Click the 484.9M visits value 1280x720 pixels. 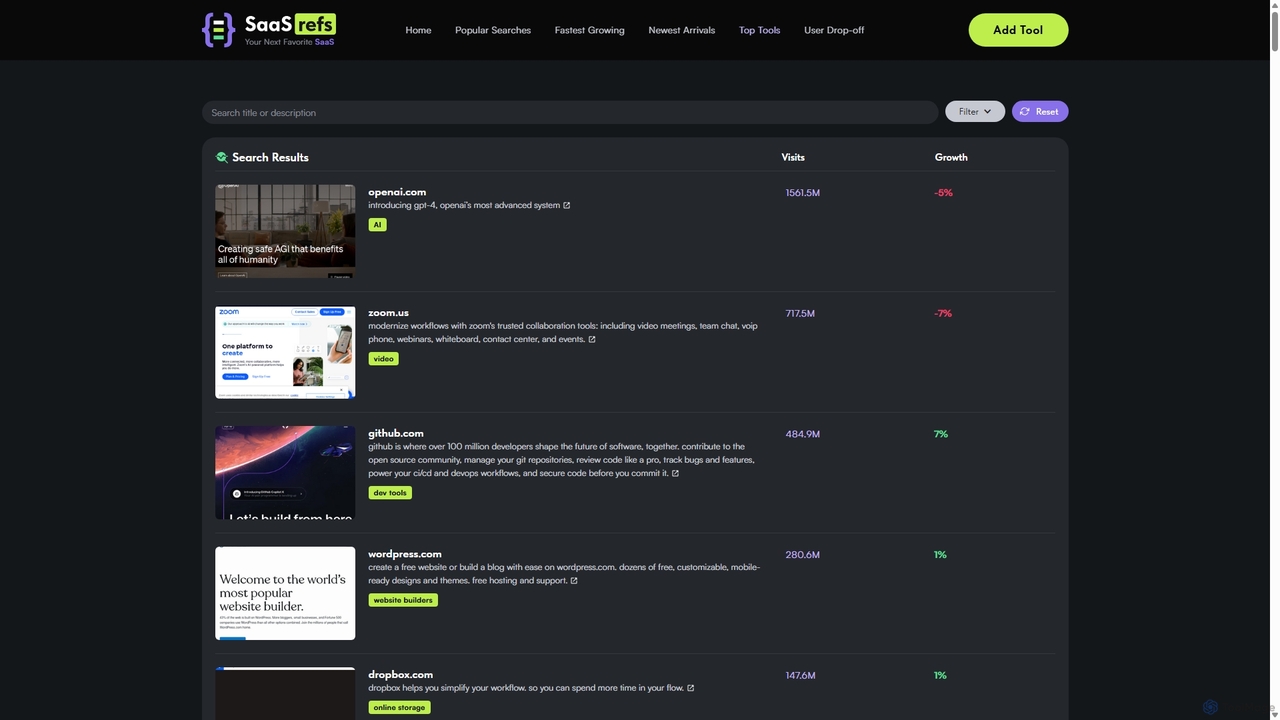pyautogui.click(x=803, y=434)
